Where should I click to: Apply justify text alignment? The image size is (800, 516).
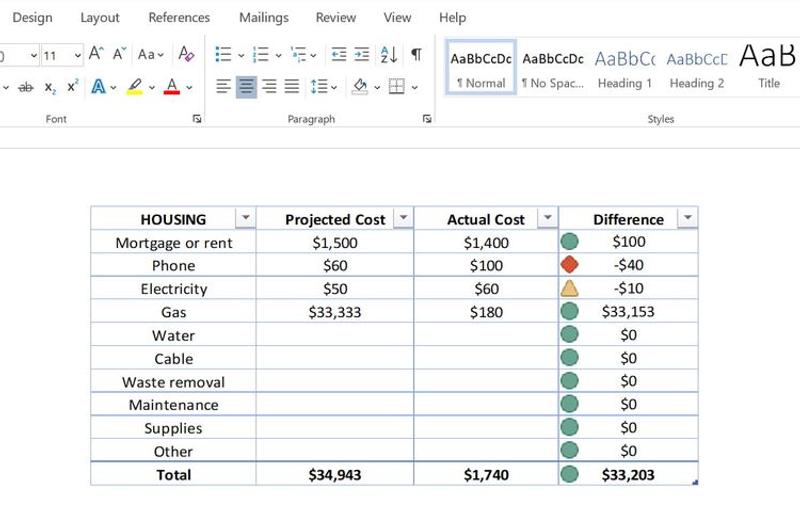(292, 86)
